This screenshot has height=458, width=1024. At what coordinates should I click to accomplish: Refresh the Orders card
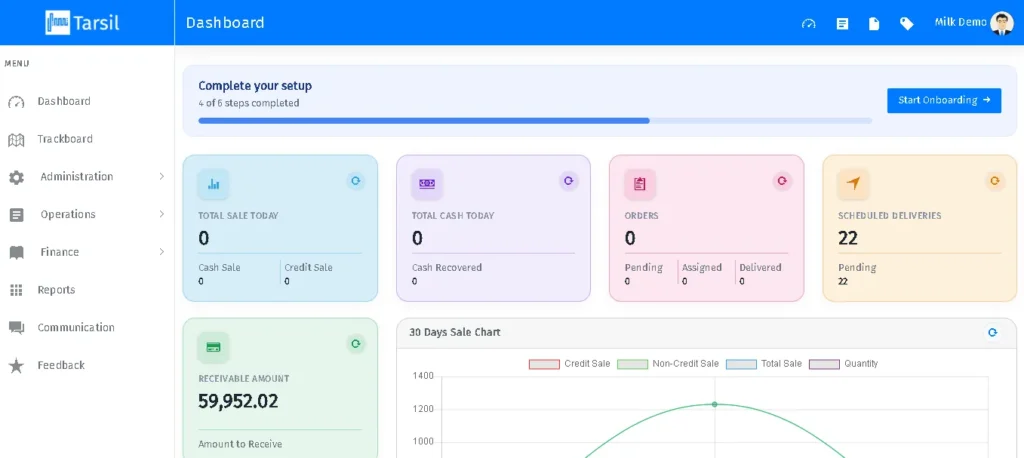(782, 181)
